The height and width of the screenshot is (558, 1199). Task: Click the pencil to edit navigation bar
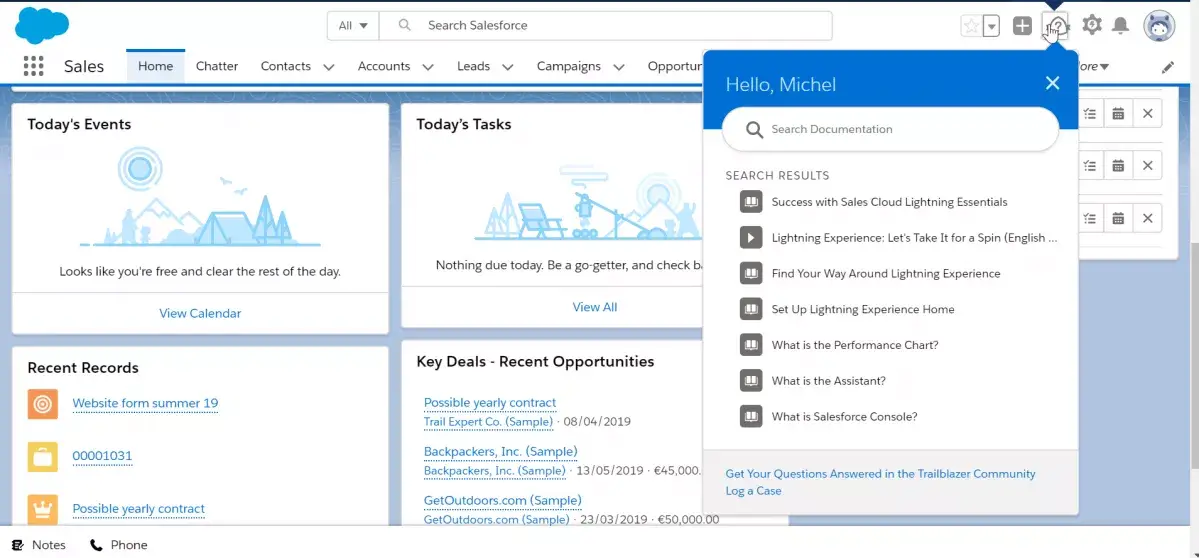[x=1168, y=67]
